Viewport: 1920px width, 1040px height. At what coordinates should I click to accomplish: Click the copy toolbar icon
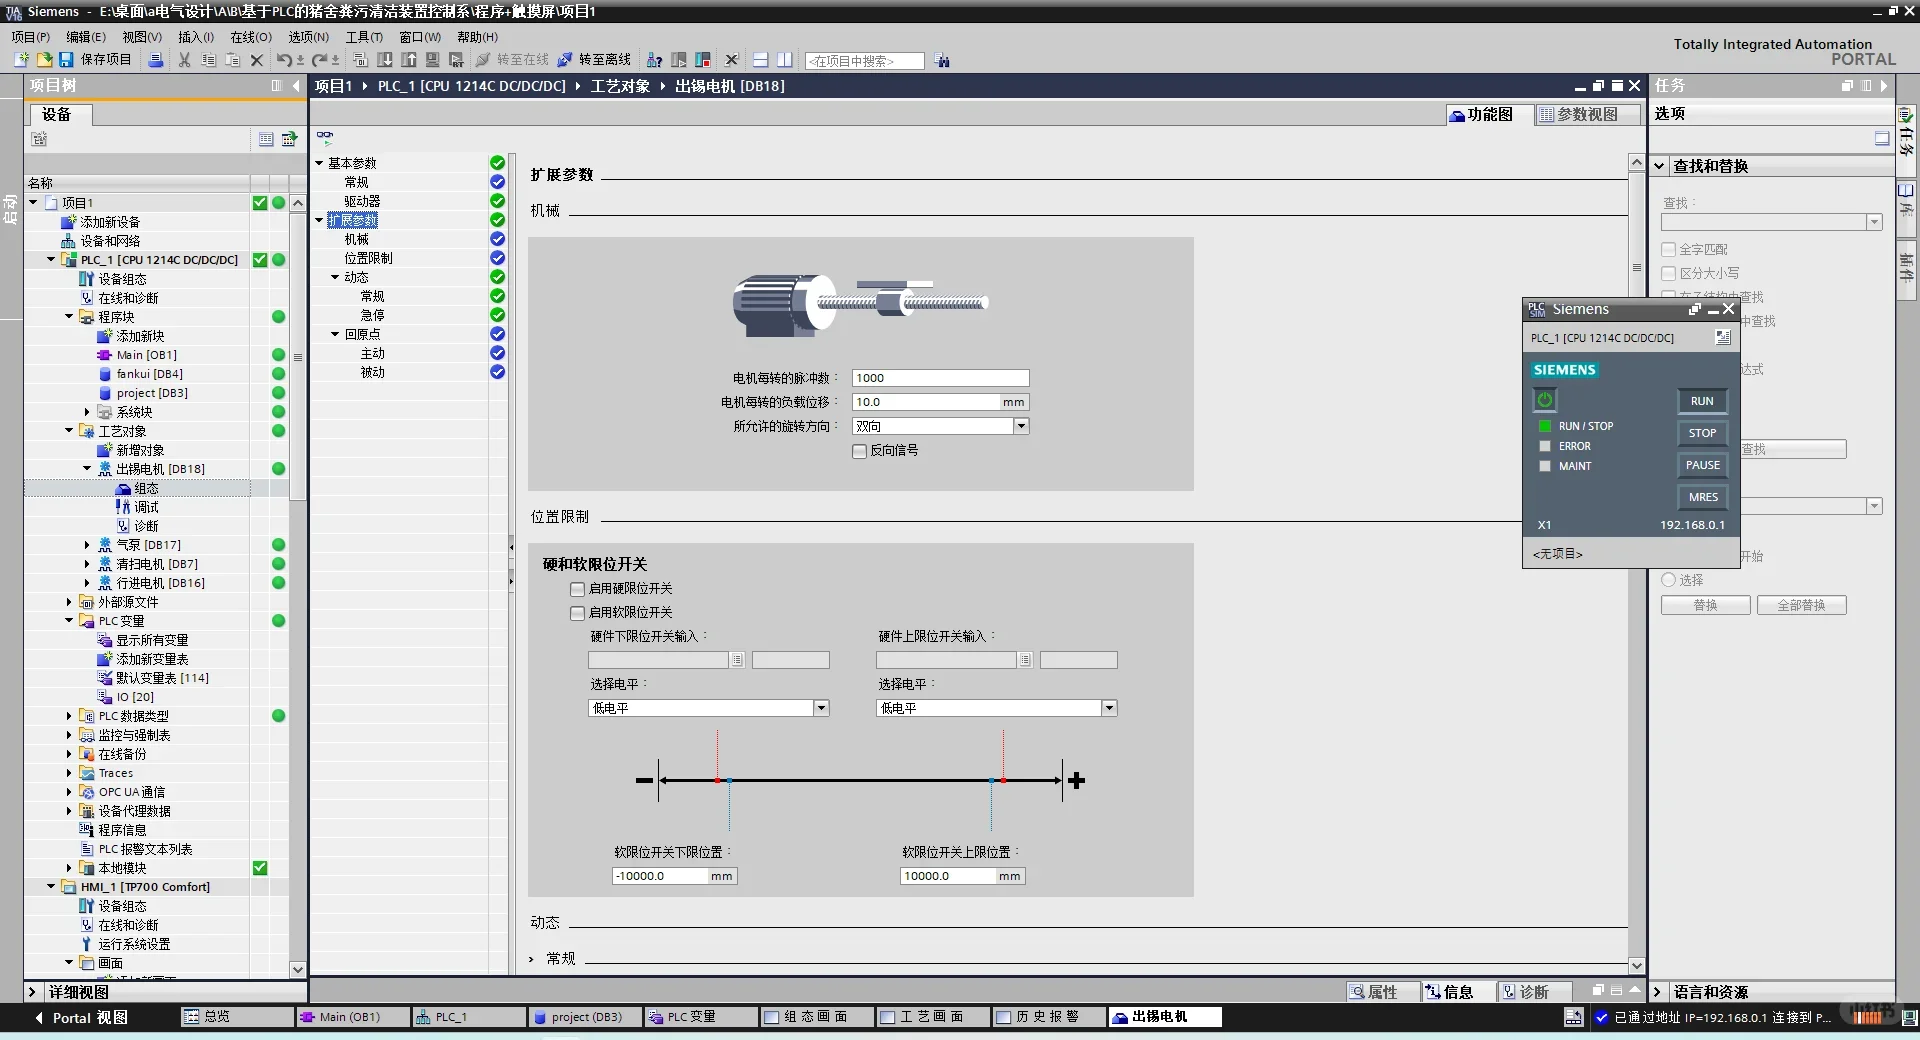tap(209, 60)
